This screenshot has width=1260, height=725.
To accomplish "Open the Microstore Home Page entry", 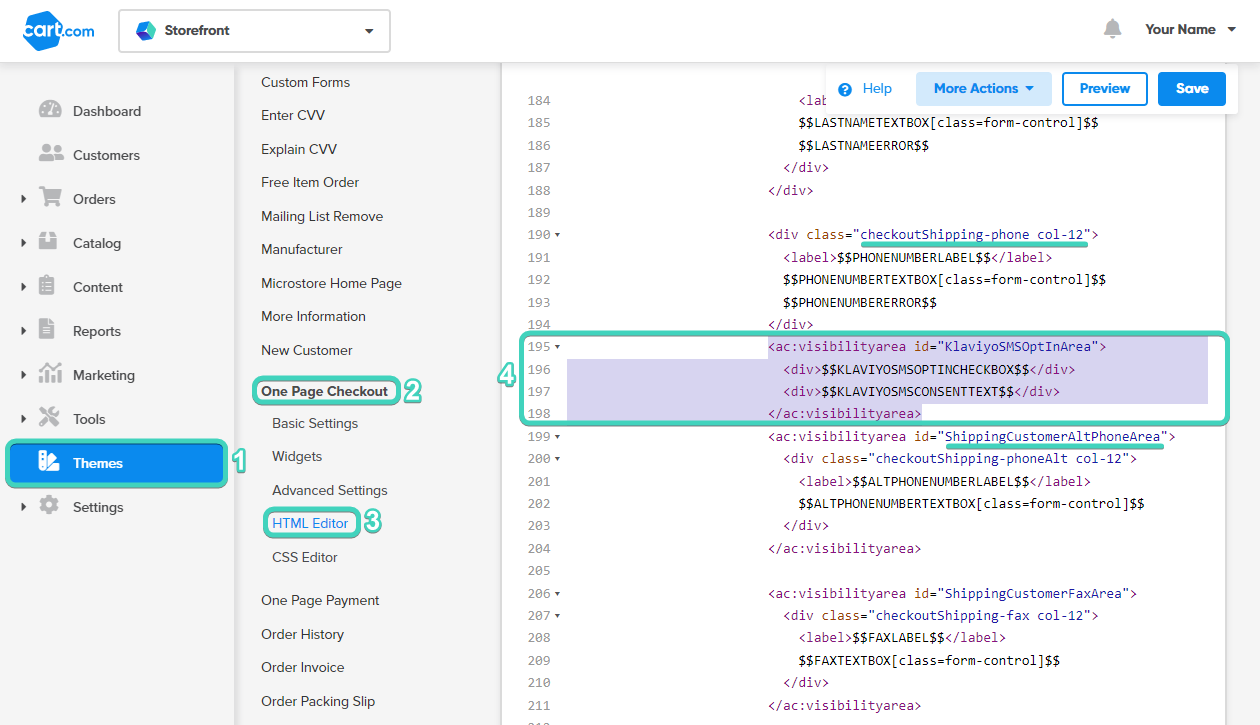I will click(331, 283).
